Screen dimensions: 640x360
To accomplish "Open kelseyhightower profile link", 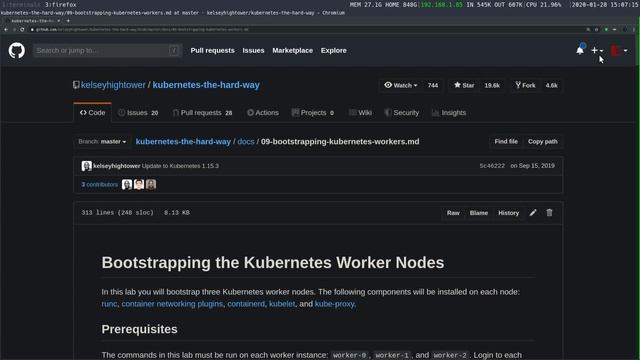I will tap(113, 85).
